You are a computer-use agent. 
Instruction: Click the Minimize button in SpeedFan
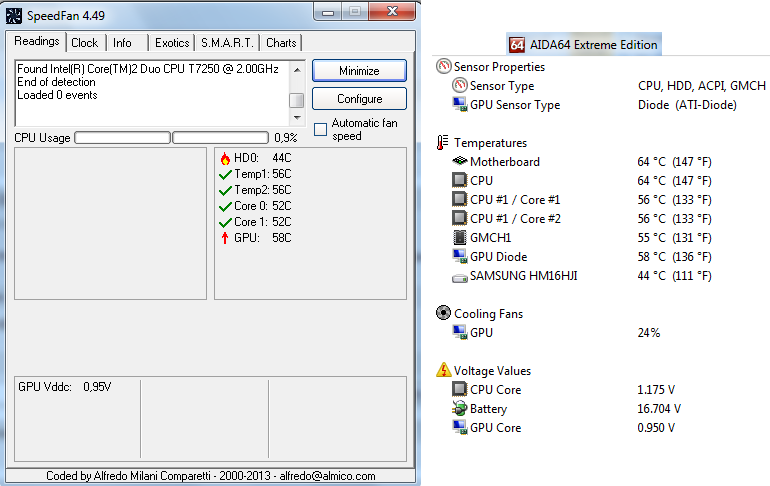point(359,71)
